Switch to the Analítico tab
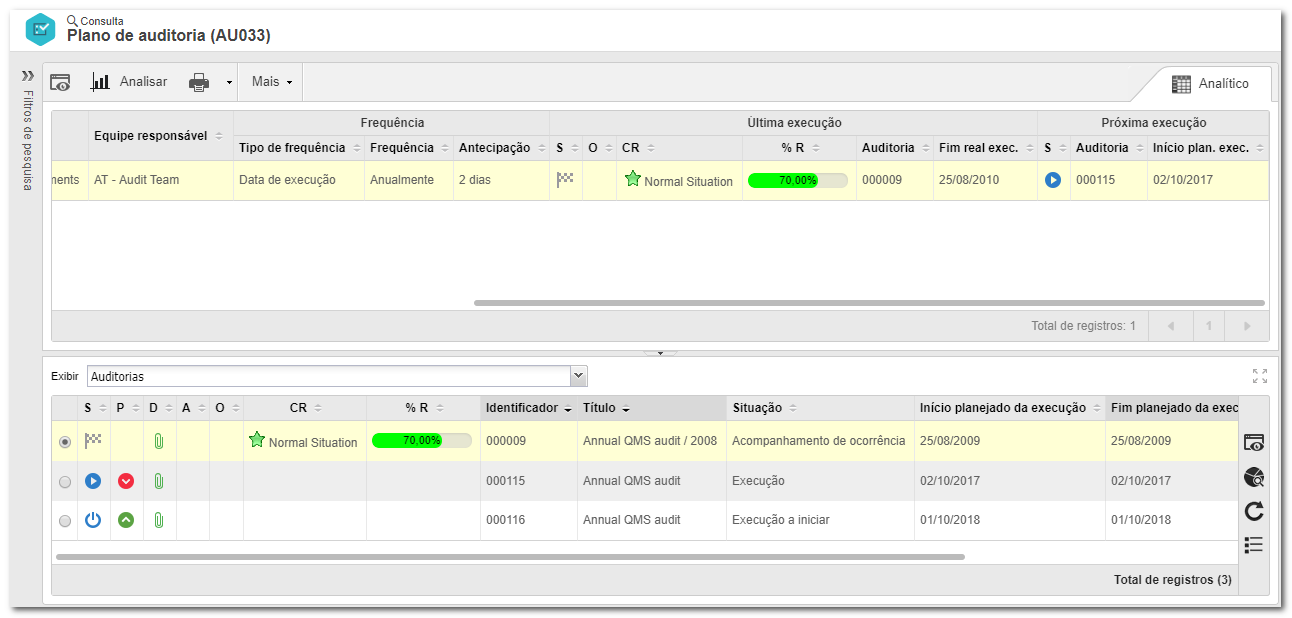The width and height of the screenshot is (1292, 618). pyautogui.click(x=1209, y=84)
